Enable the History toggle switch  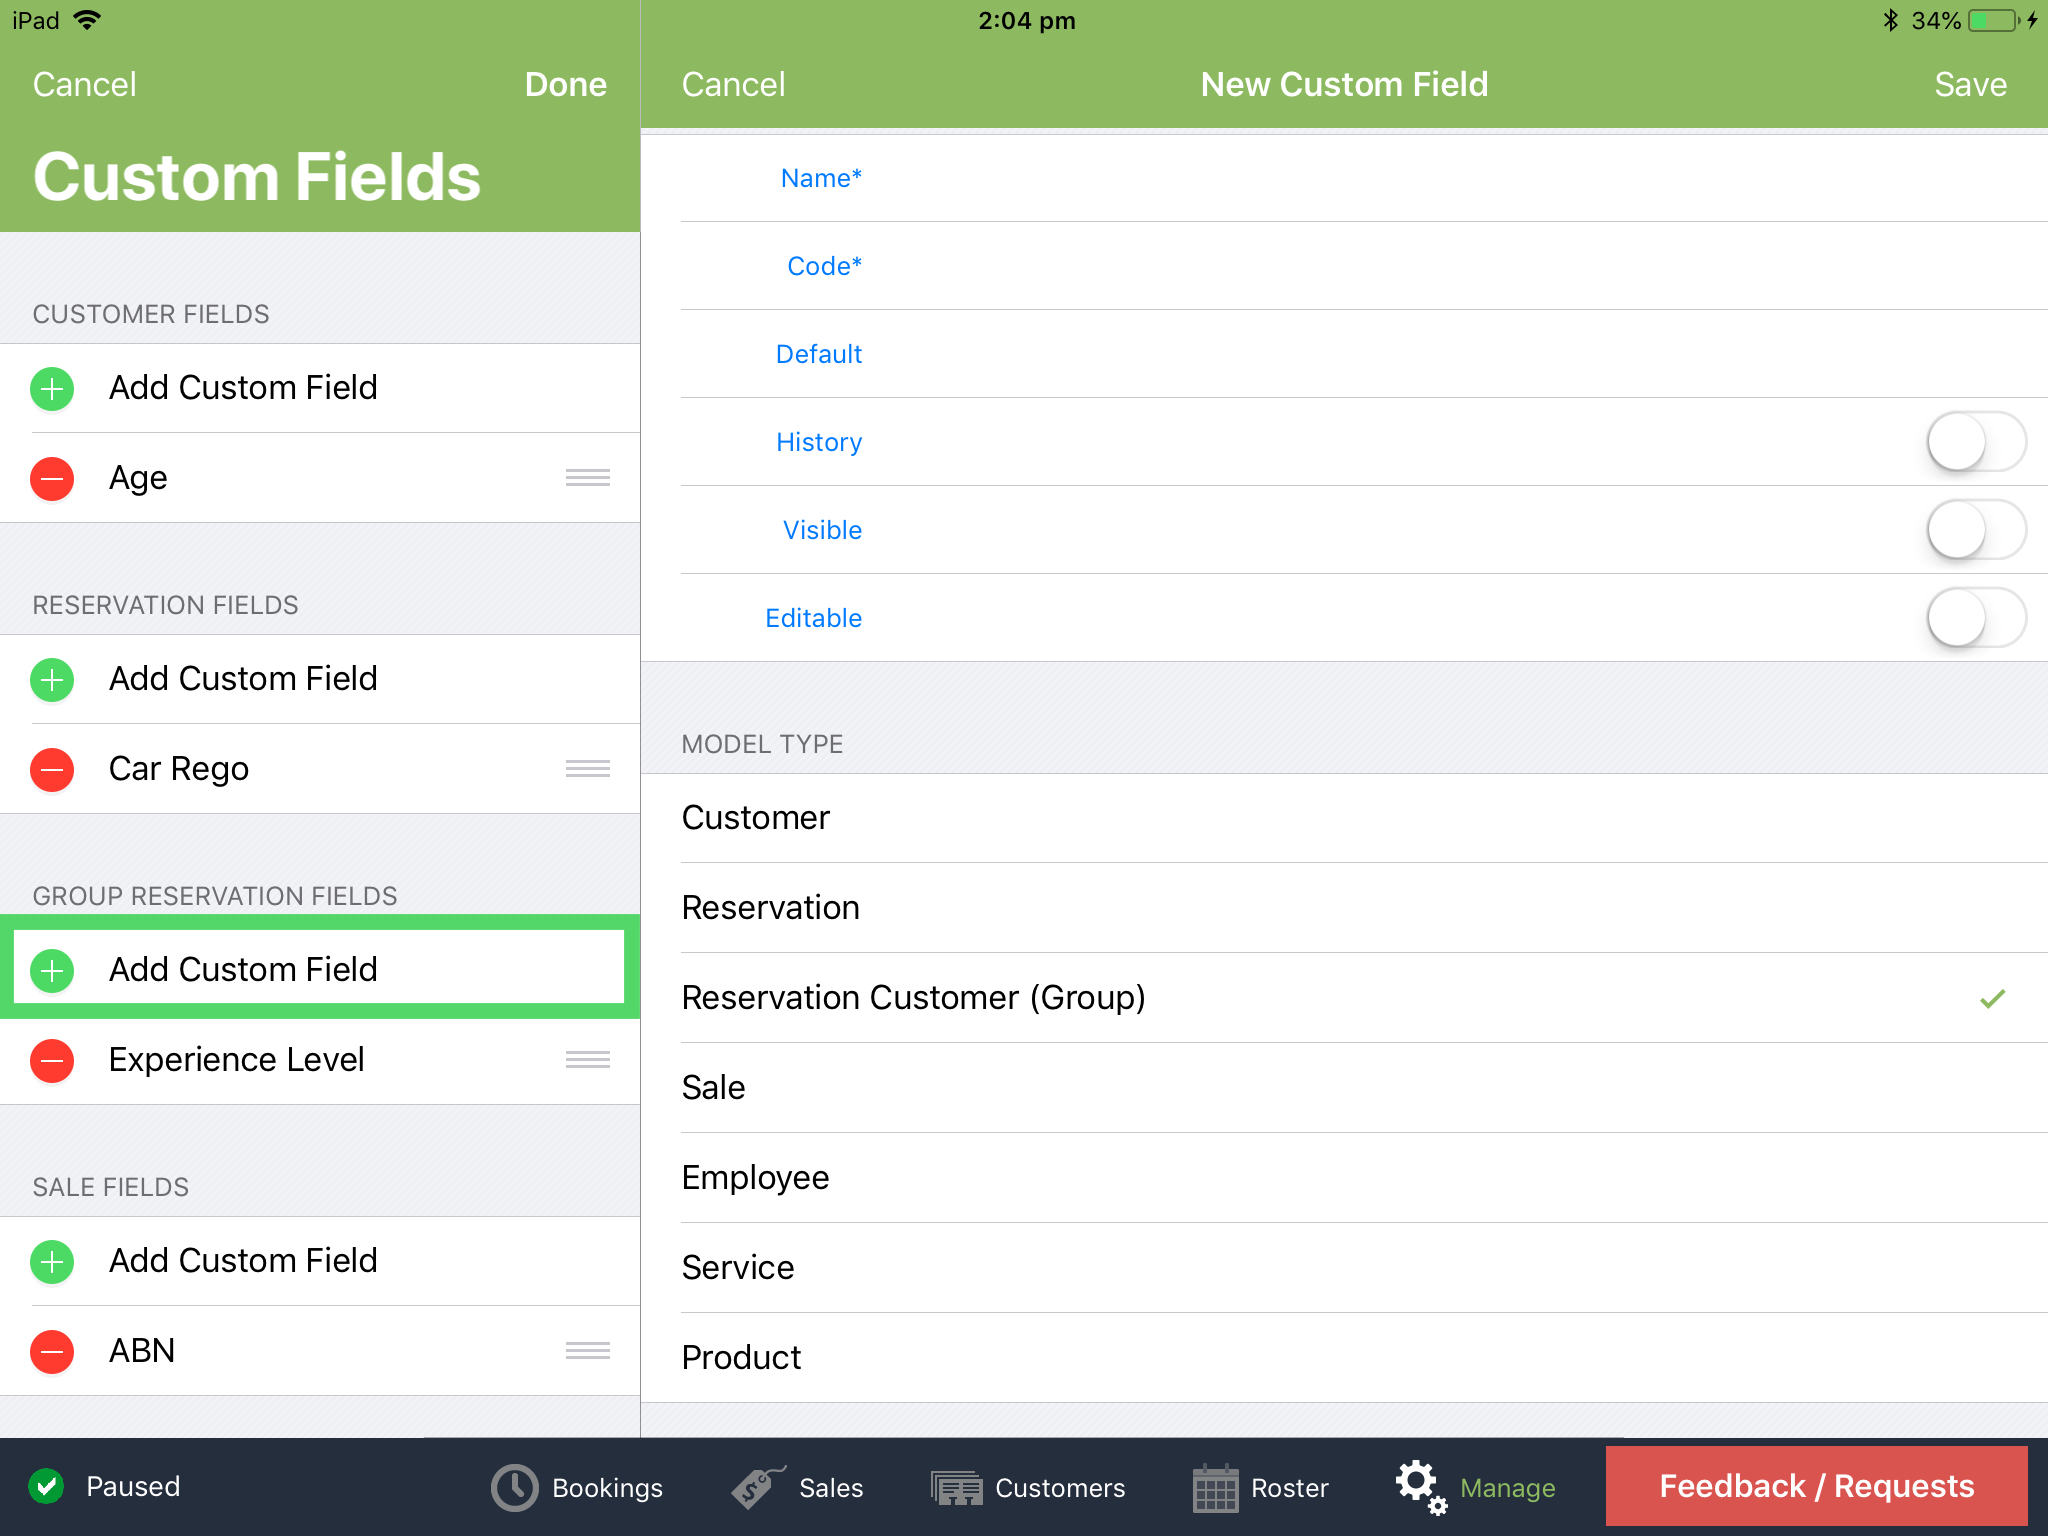point(1975,442)
